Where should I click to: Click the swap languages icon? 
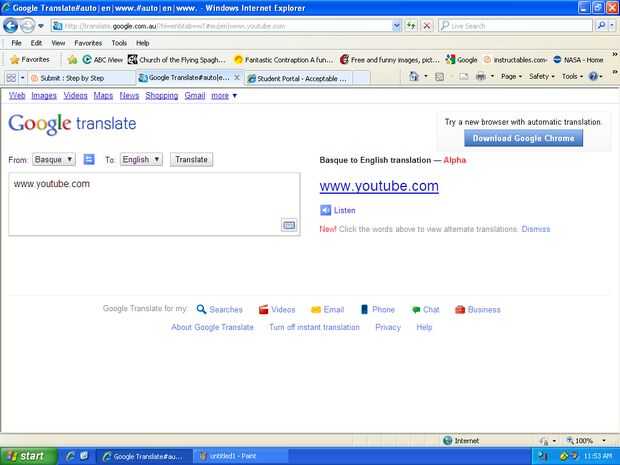click(x=89, y=159)
